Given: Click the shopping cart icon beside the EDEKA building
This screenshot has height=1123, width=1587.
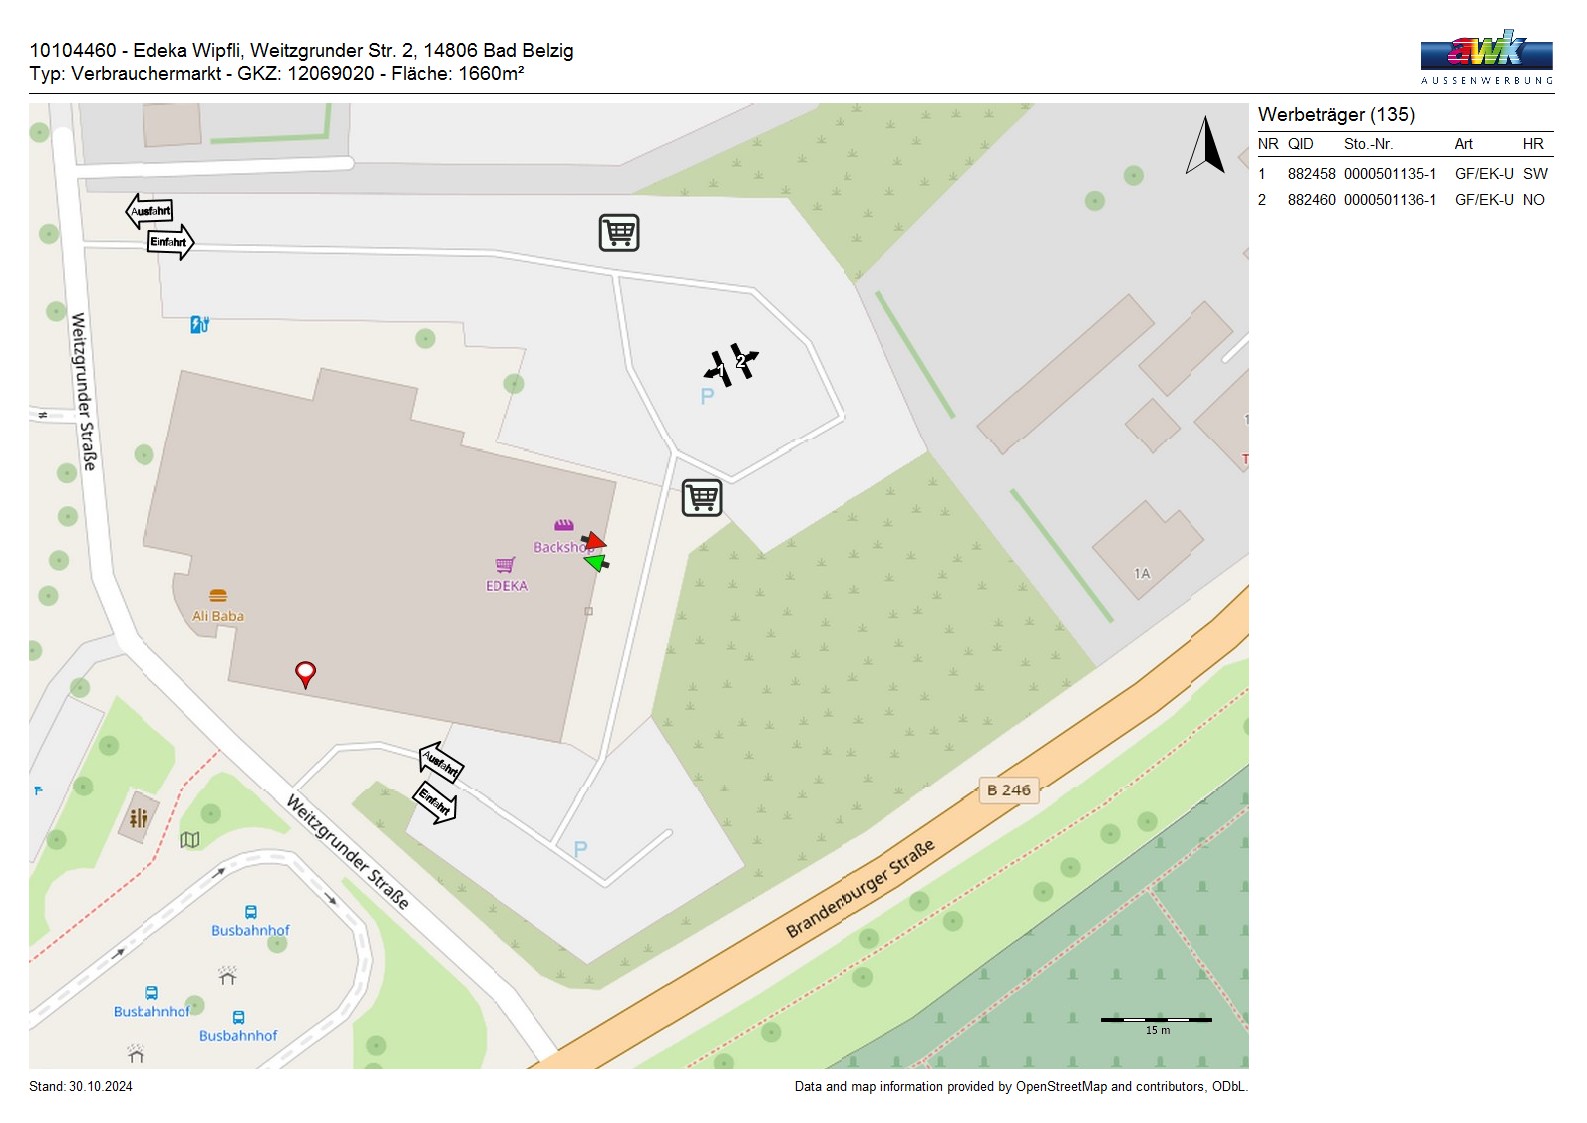Looking at the screenshot, I should click(701, 497).
